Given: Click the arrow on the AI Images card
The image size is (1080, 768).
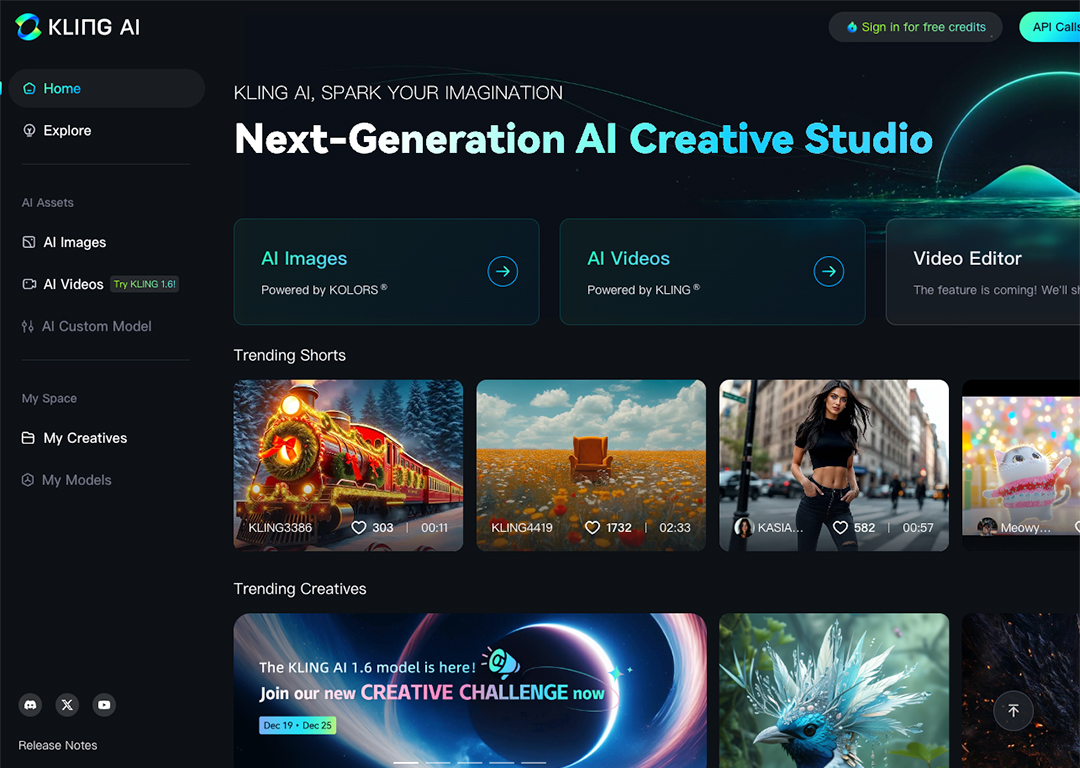Looking at the screenshot, I should tap(503, 271).
